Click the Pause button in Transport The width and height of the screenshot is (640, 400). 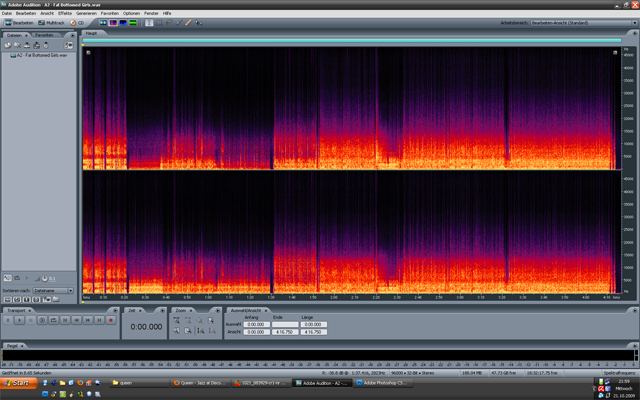(x=31, y=320)
